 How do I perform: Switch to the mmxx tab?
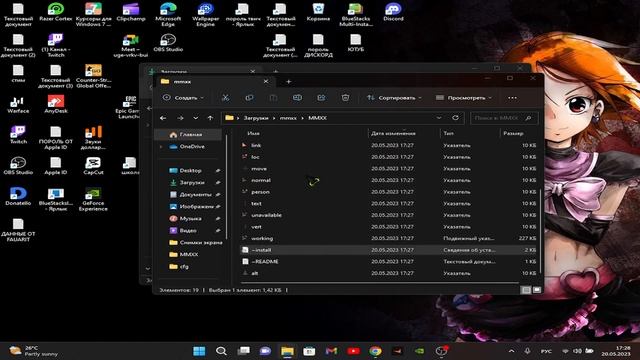click(212, 82)
